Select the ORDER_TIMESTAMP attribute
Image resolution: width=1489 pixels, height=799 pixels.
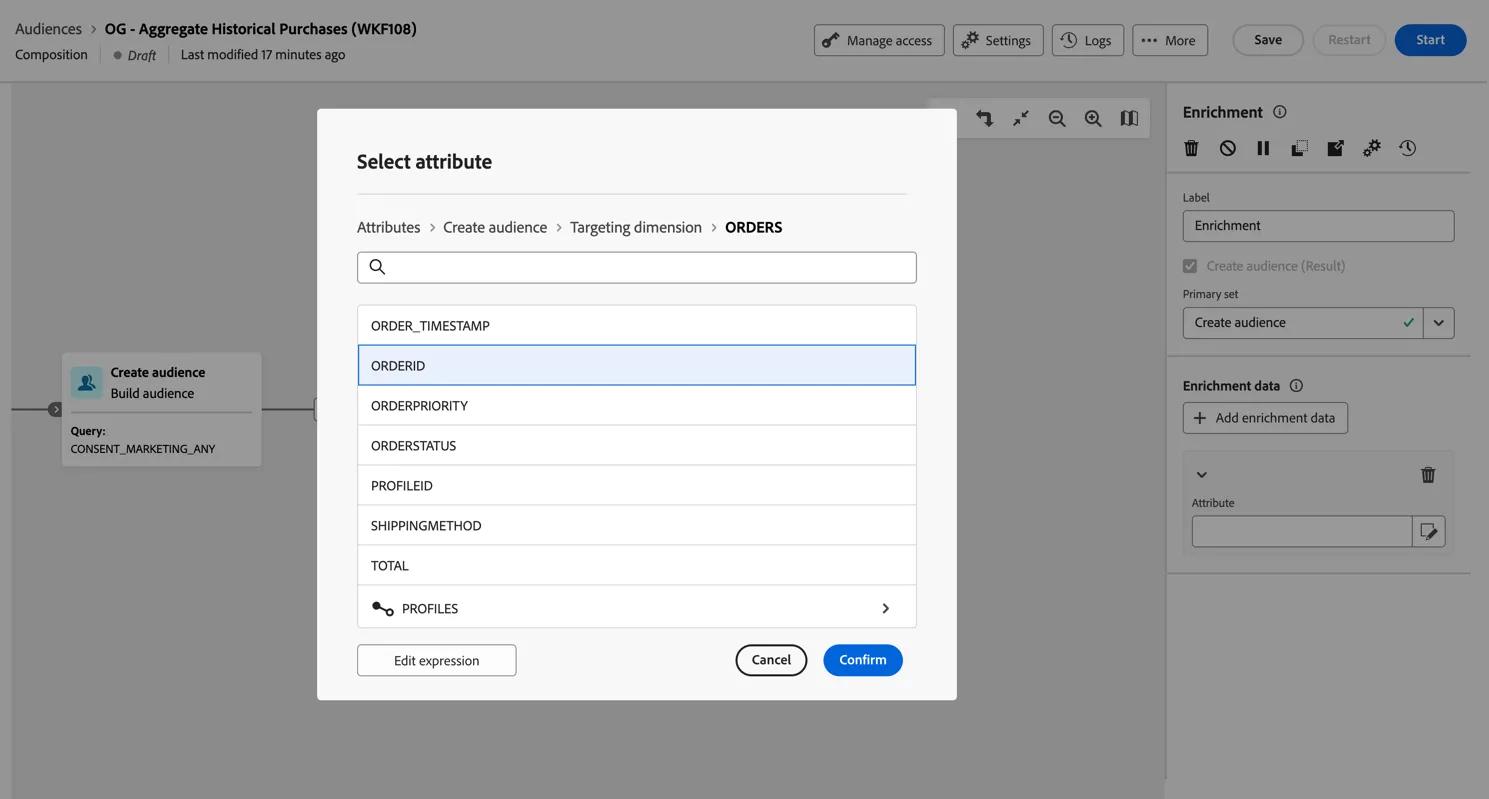coord(636,326)
